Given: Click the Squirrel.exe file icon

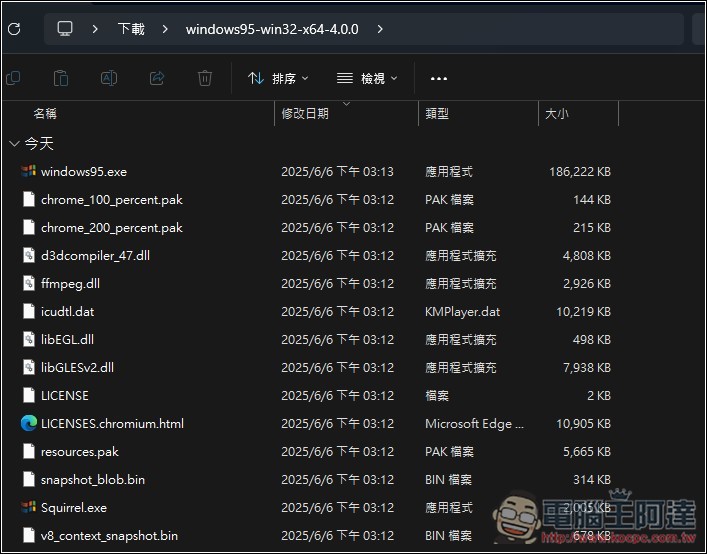Looking at the screenshot, I should 28,507.
